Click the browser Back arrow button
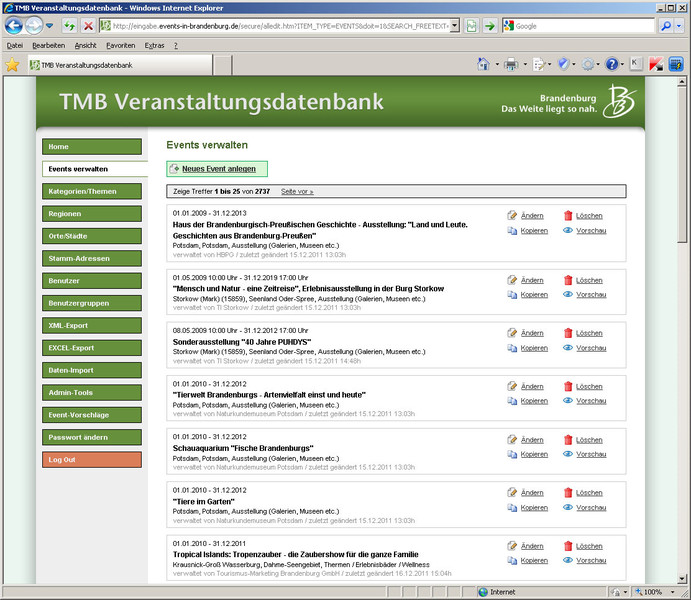 (14, 26)
